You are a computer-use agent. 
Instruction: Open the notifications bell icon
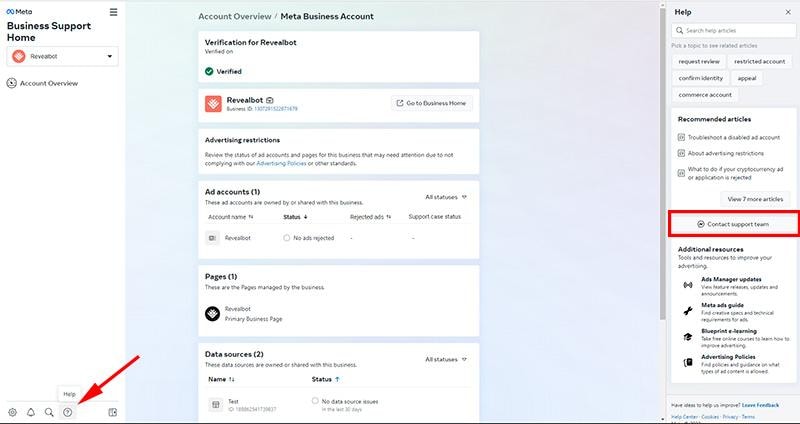pyautogui.click(x=30, y=412)
